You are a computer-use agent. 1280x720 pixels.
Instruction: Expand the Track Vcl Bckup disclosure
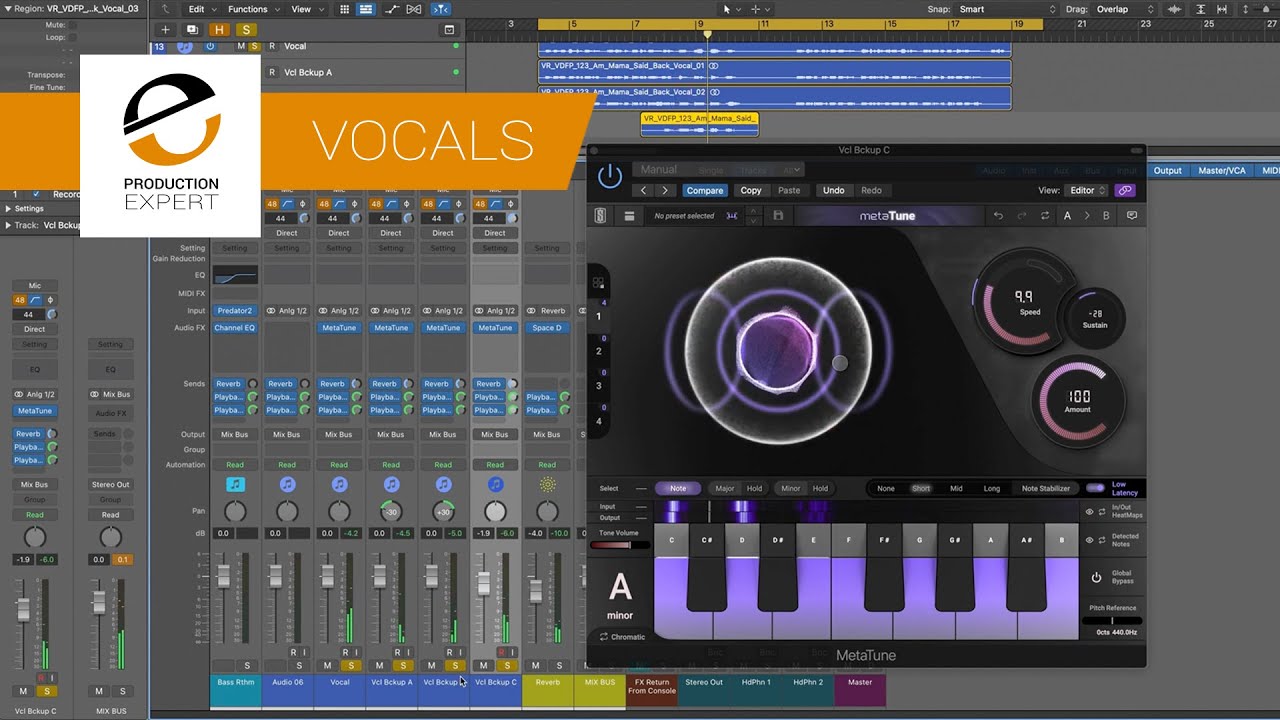[9, 225]
